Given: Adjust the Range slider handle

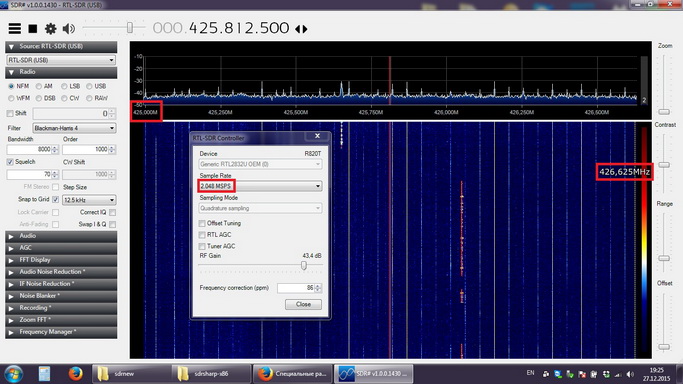Looking at the screenshot, I should coord(664,258).
